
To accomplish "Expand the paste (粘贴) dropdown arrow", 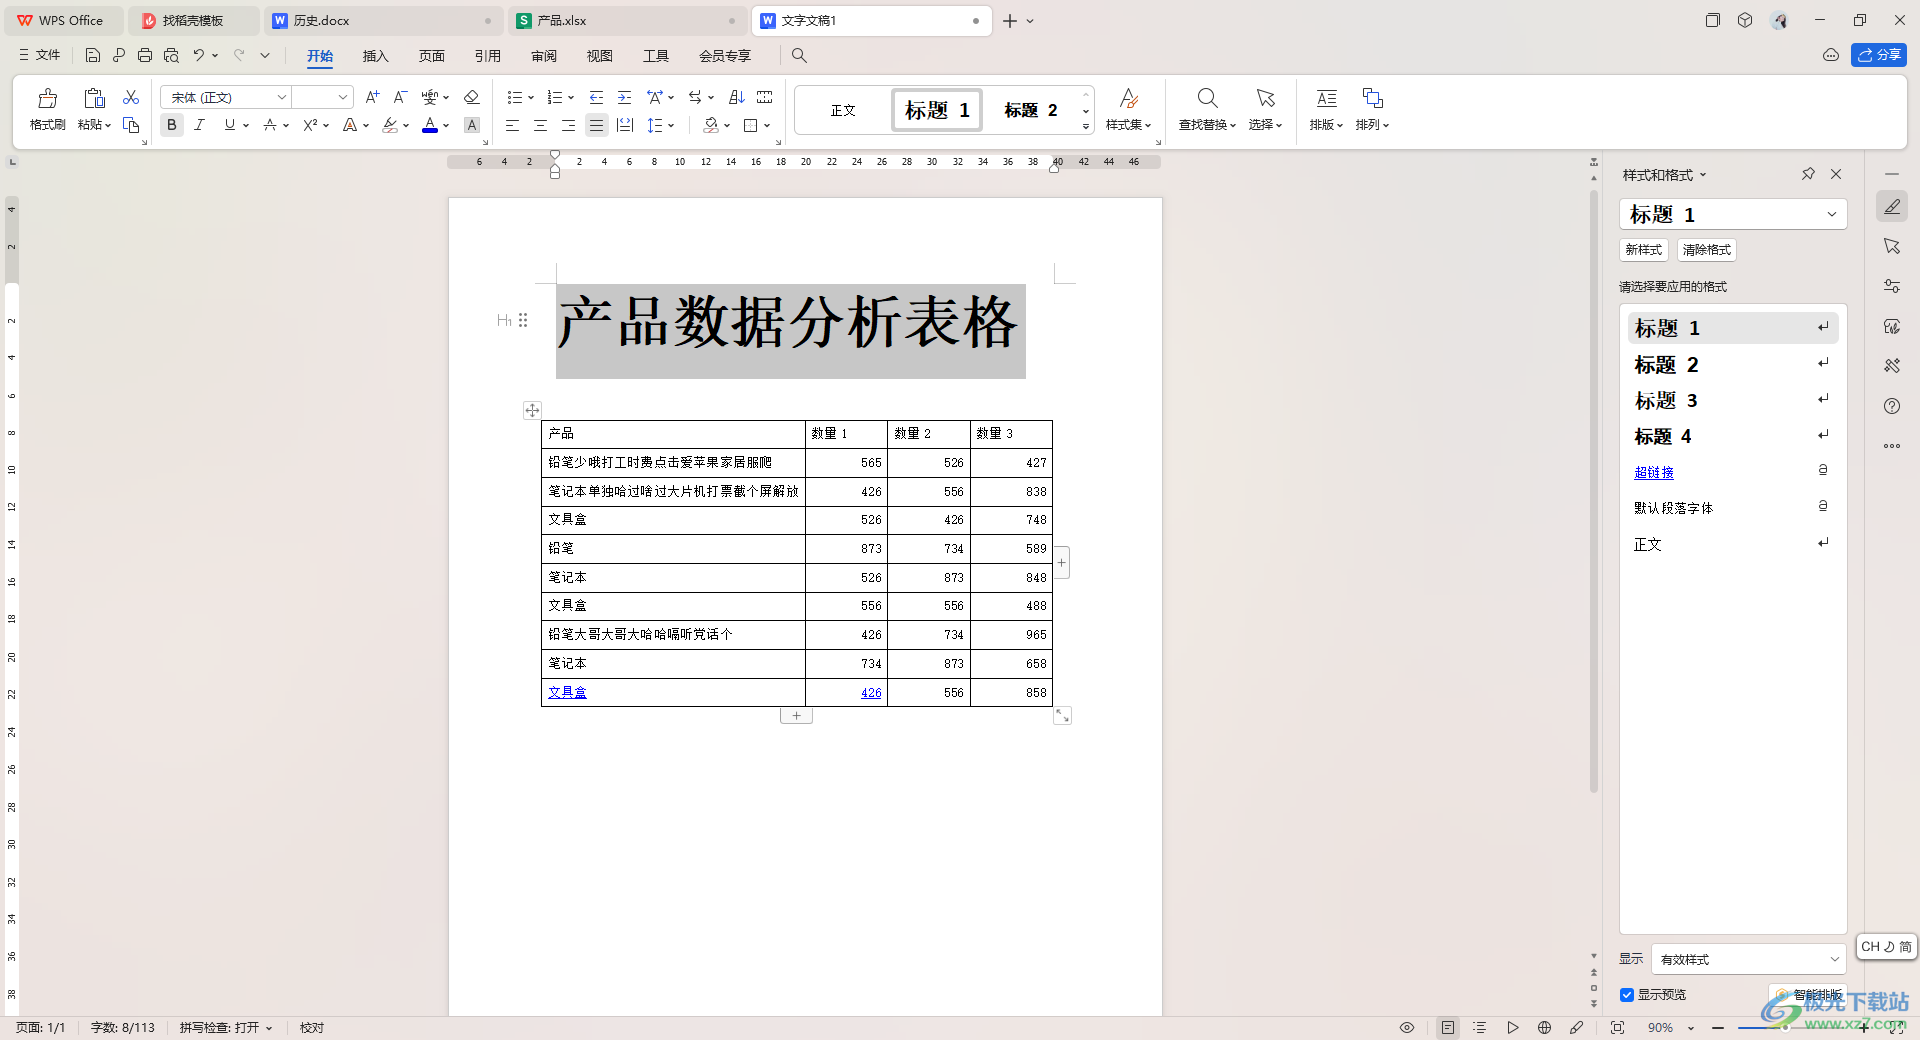I will pyautogui.click(x=107, y=125).
